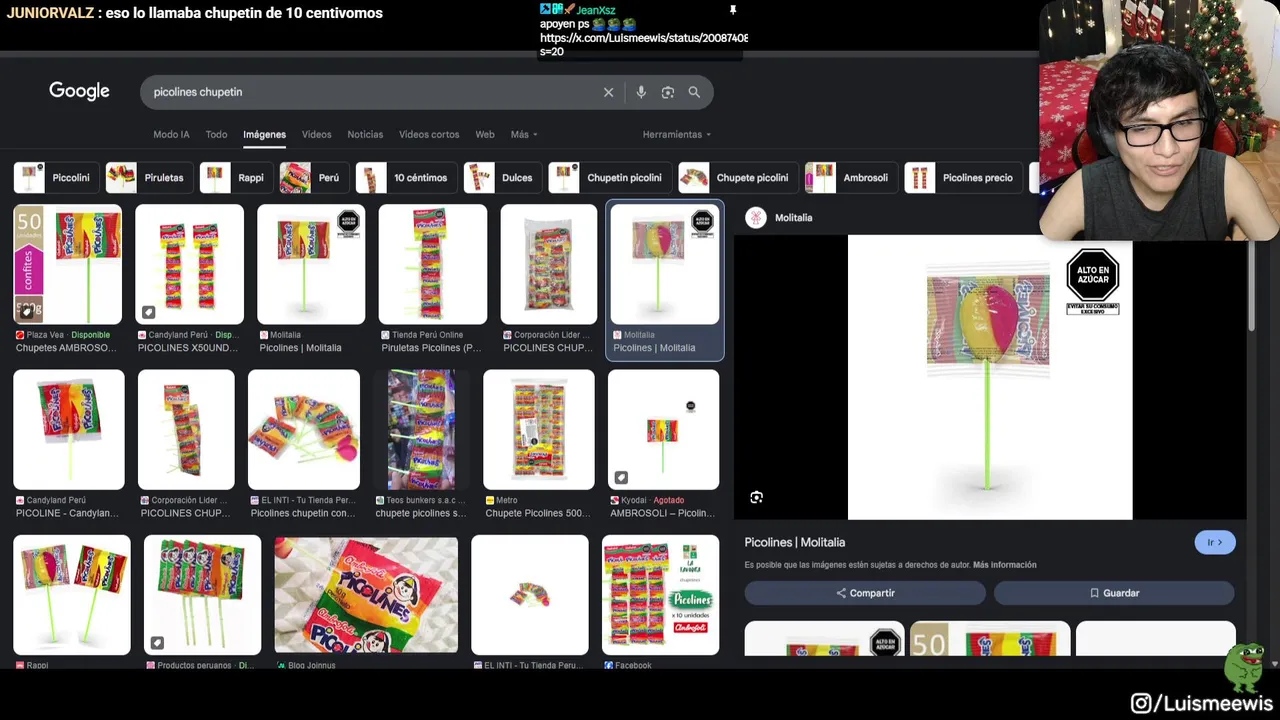Select the Ambrosoli filter chip
The height and width of the screenshot is (720, 1280).
click(x=850, y=178)
